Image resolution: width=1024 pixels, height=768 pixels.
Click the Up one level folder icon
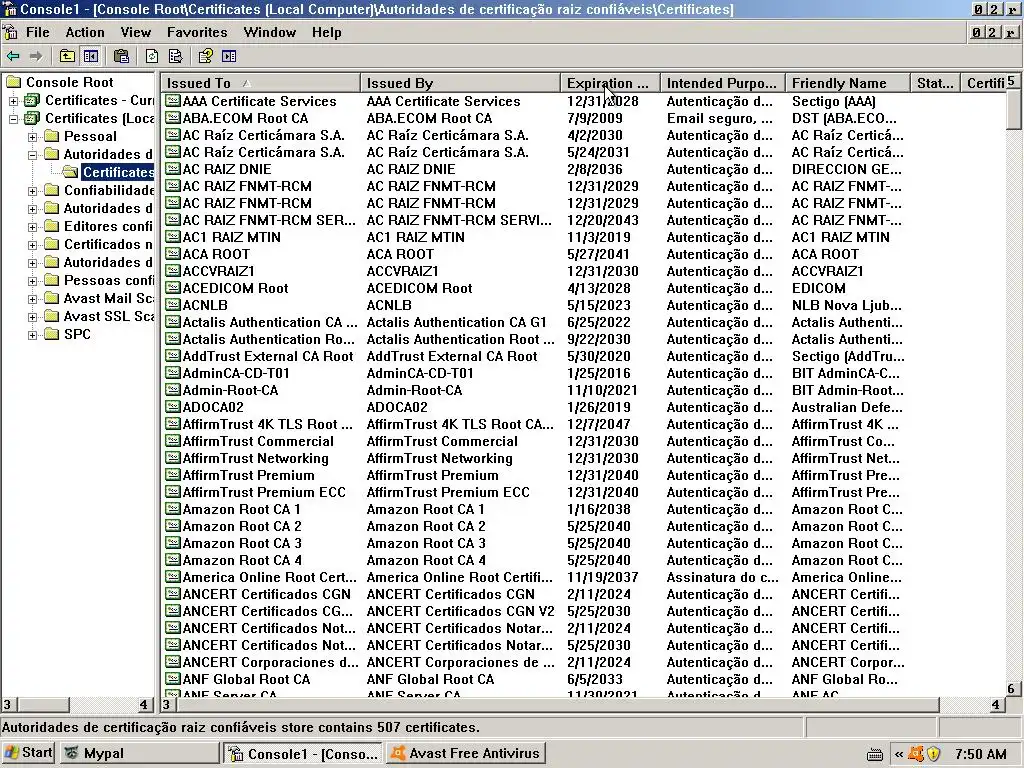pyautogui.click(x=67, y=57)
